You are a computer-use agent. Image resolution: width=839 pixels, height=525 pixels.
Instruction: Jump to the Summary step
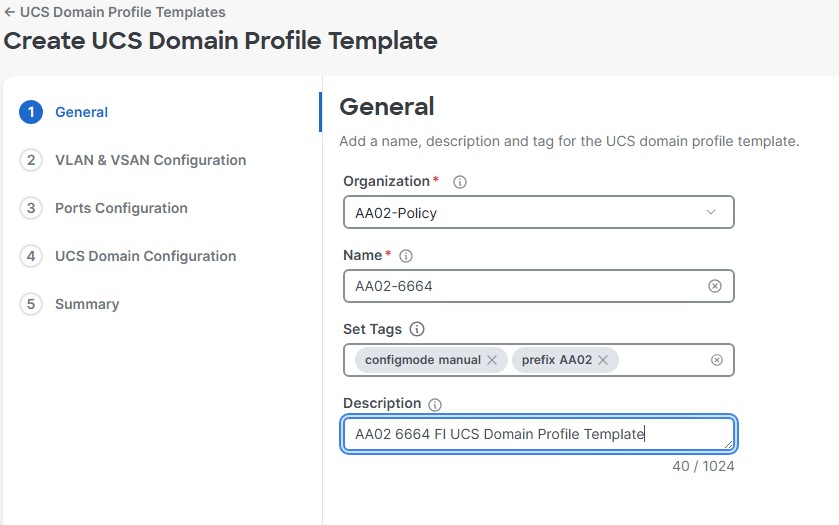click(x=87, y=304)
